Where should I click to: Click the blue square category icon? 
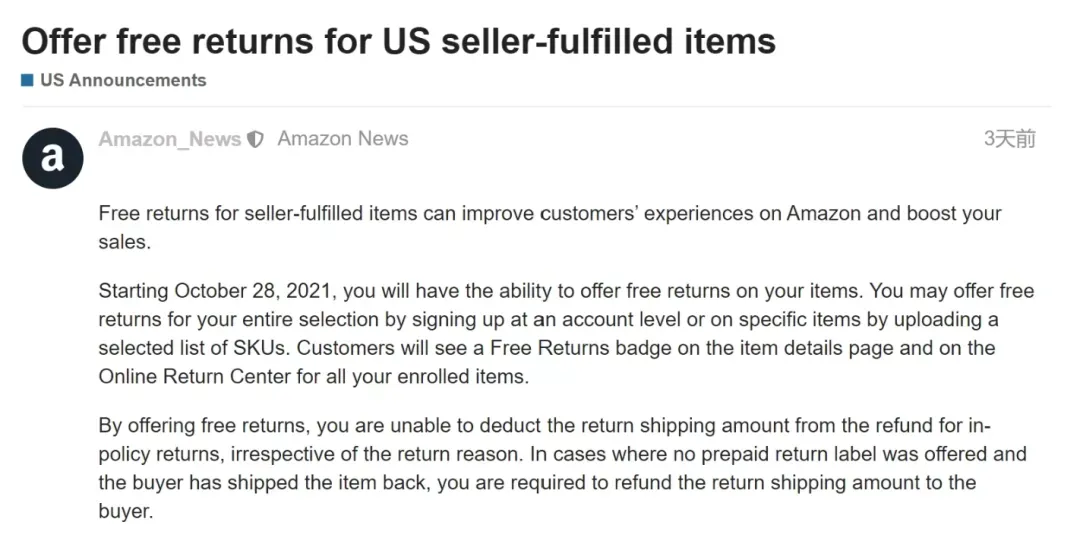pos(28,80)
